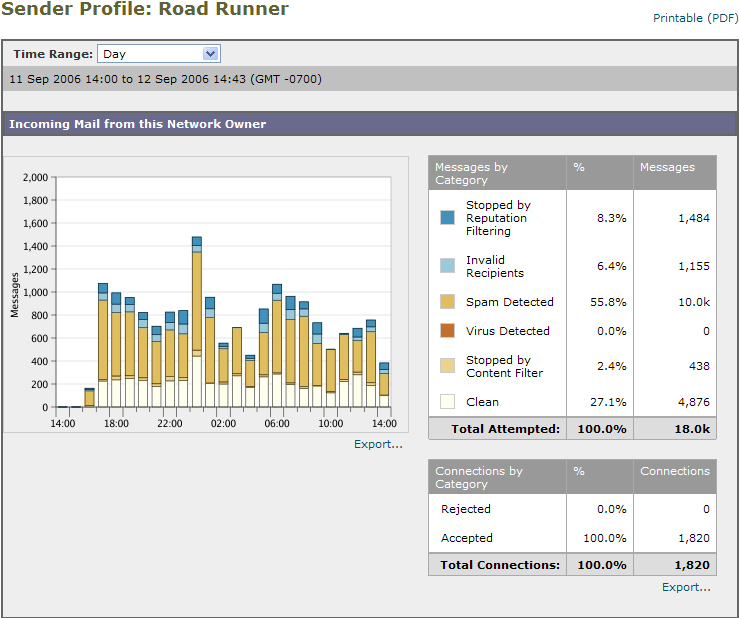Image resolution: width=740 pixels, height=618 pixels.
Task: Click the Invalid Recipients label
Action: (x=495, y=266)
